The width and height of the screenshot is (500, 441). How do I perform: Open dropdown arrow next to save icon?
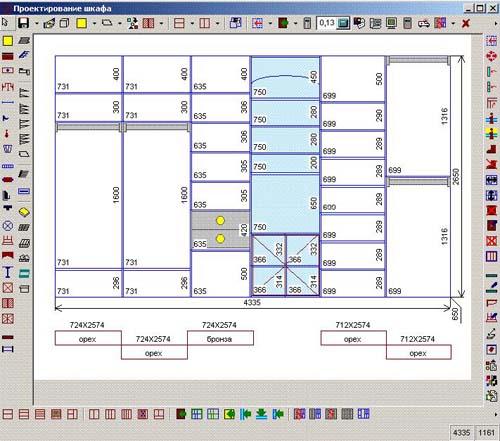click(36, 23)
